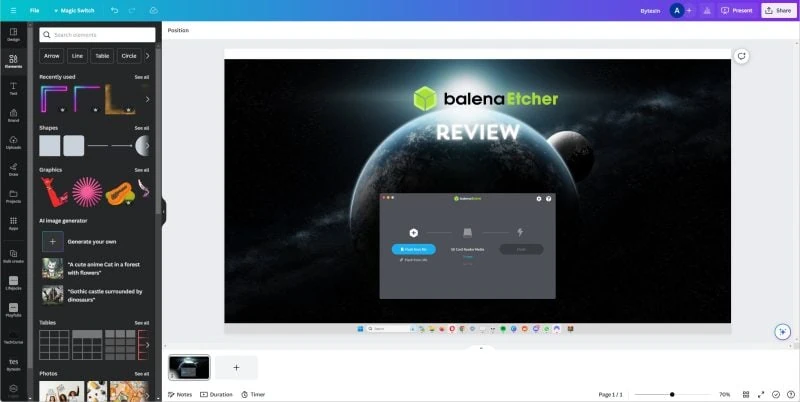
Task: See all Shapes
Action: 142,128
